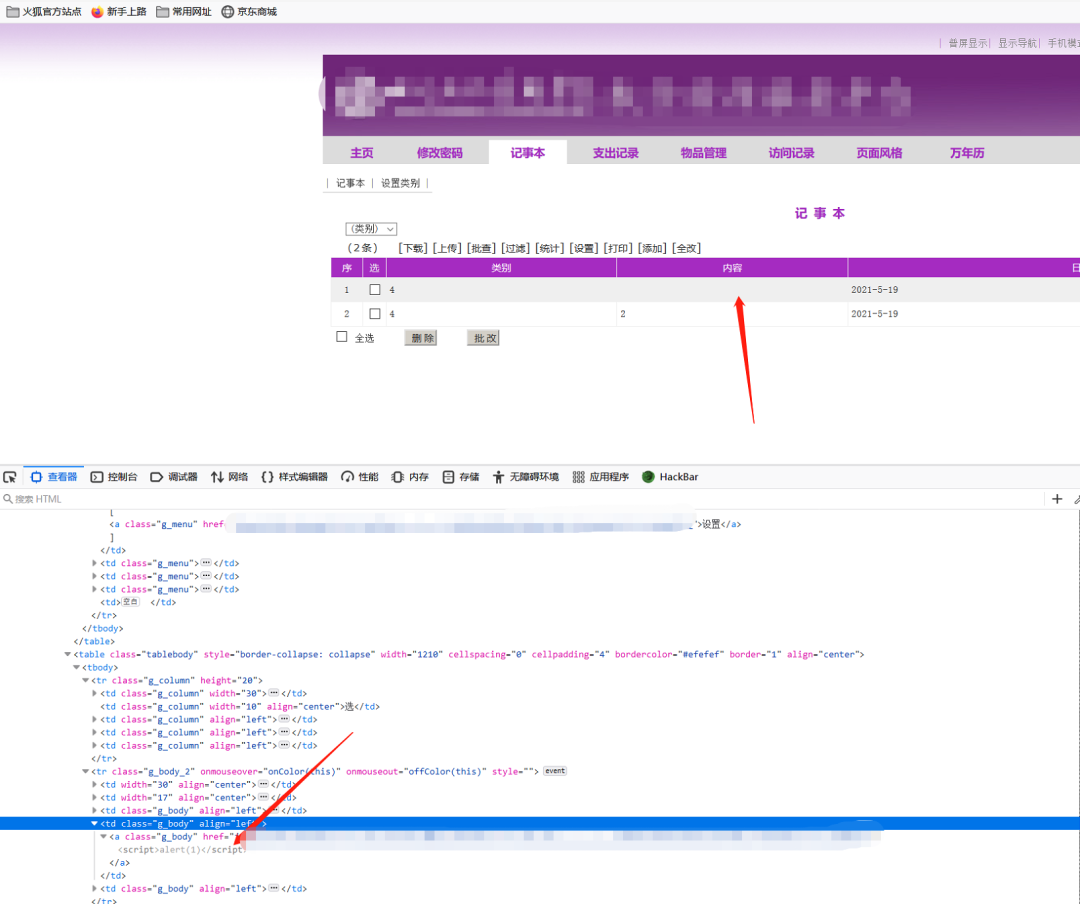Click the 删除 button
Image resolution: width=1080 pixels, height=904 pixels.
tap(420, 338)
